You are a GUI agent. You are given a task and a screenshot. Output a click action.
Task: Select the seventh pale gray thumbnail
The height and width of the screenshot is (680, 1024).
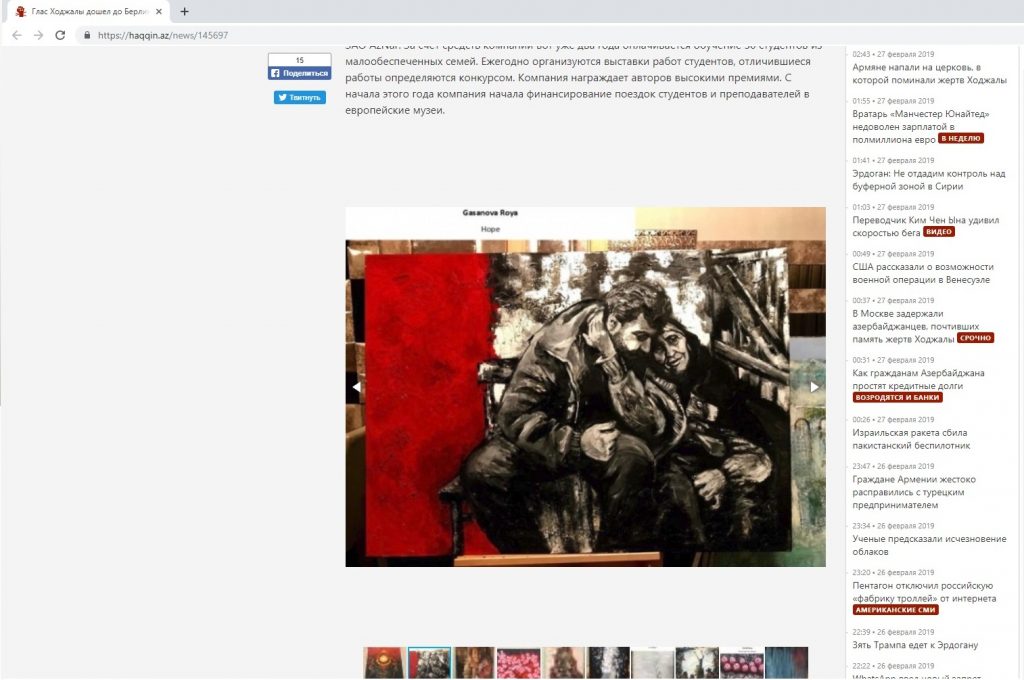coord(652,663)
